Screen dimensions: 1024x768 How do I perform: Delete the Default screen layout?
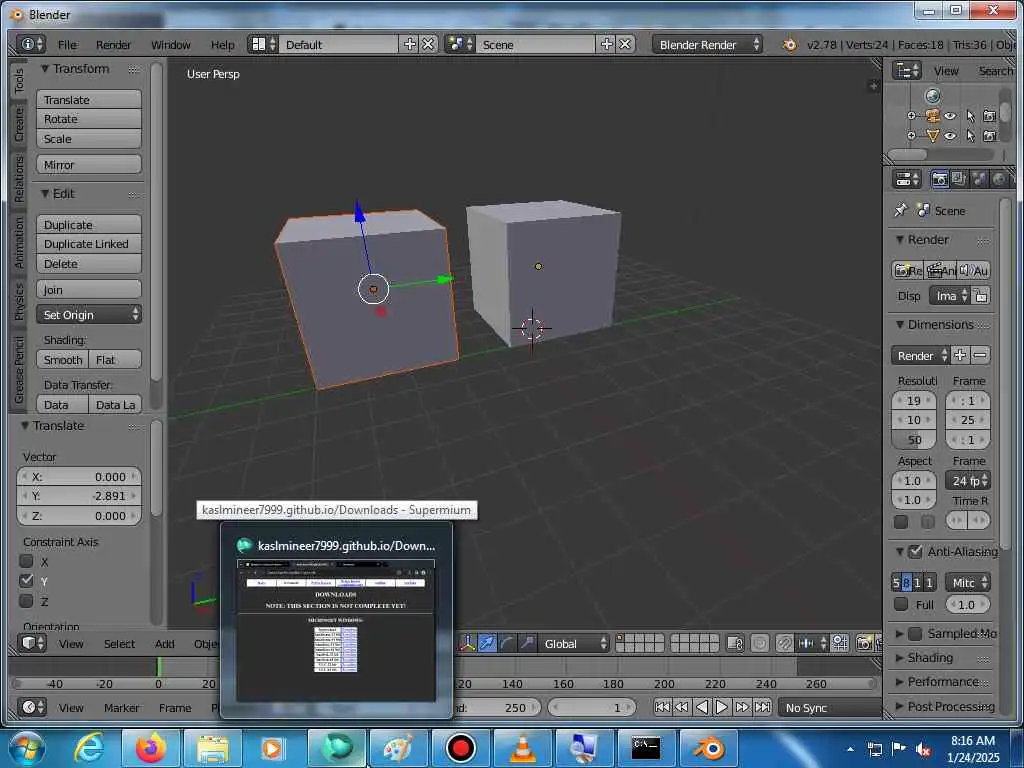428,44
